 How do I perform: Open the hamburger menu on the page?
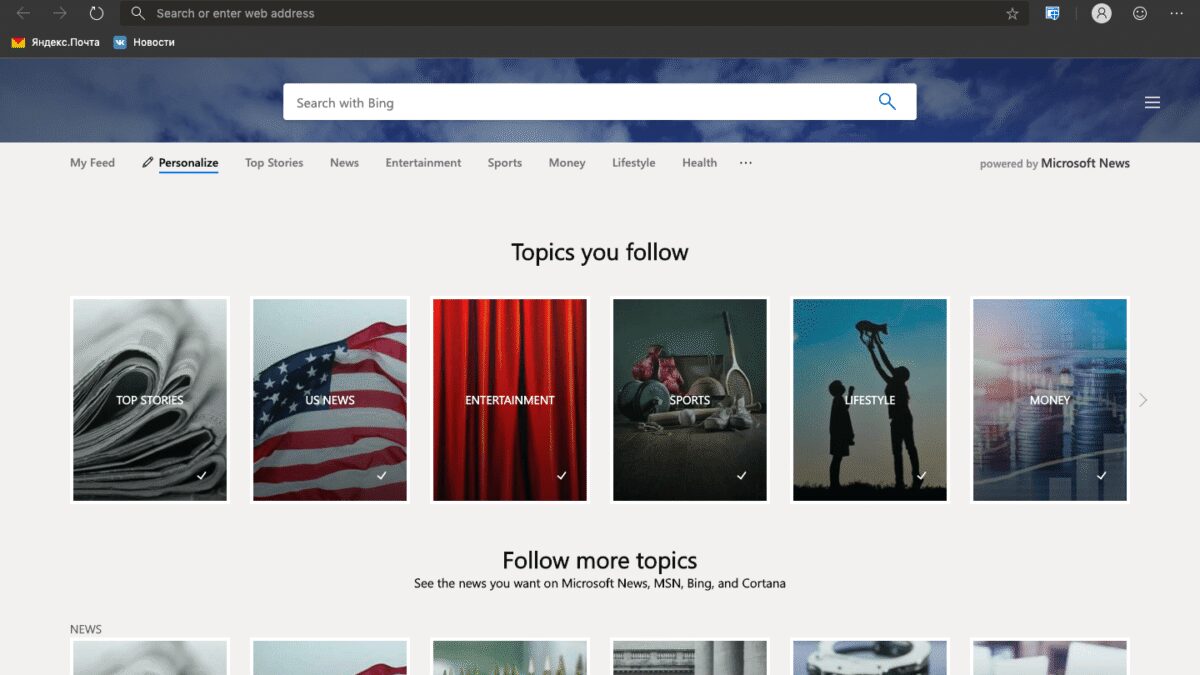pos(1152,102)
